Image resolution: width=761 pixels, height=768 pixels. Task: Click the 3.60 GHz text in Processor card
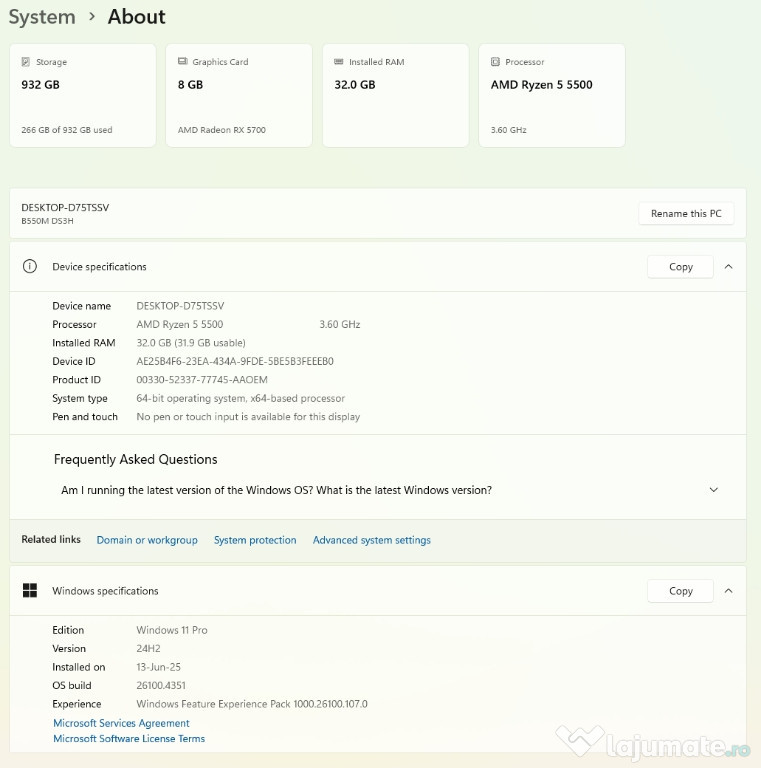pyautogui.click(x=509, y=130)
